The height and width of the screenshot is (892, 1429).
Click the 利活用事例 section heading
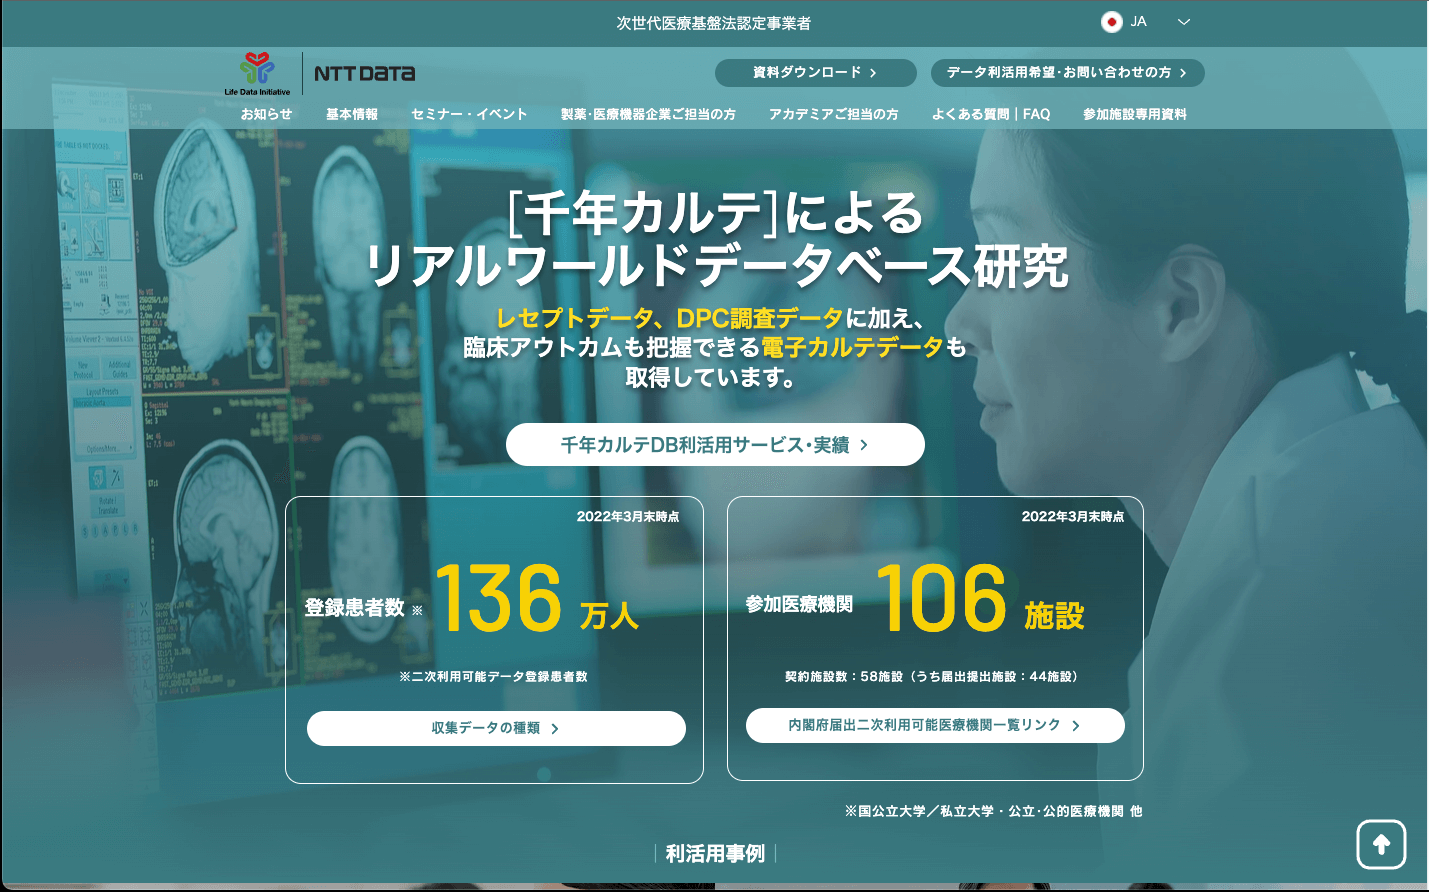[715, 853]
